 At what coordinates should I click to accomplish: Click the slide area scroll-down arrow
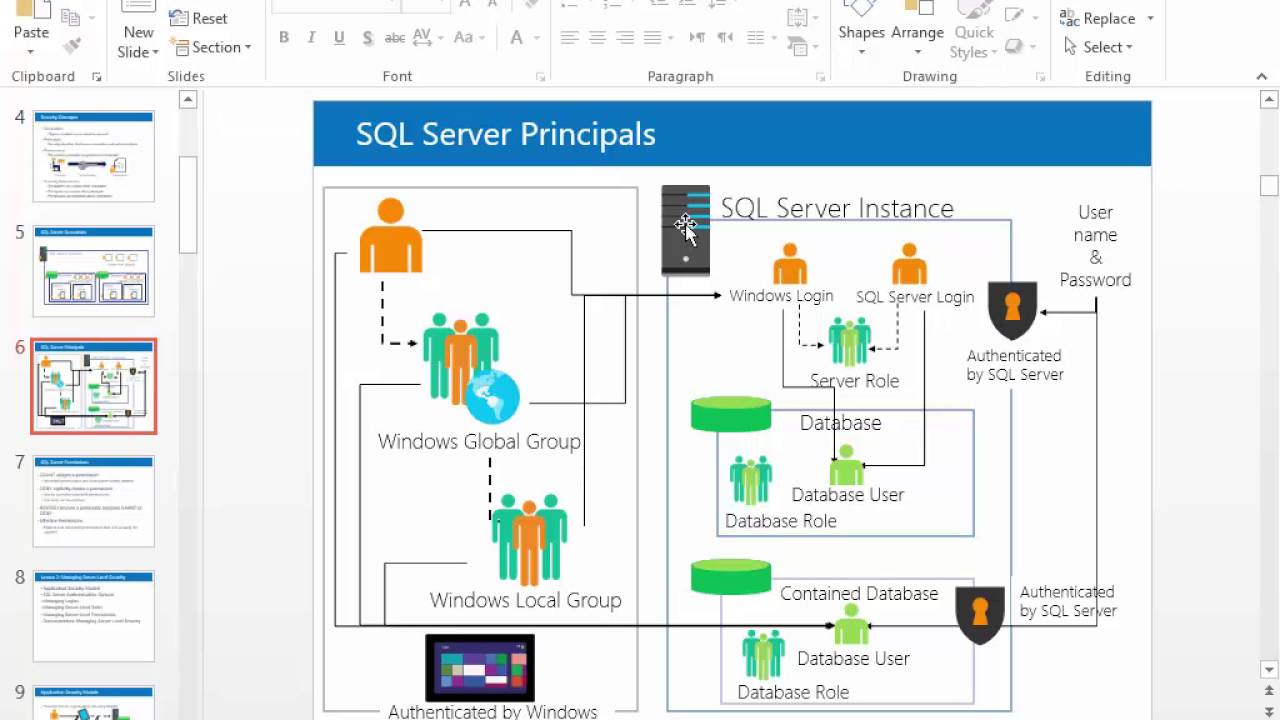tap(1269, 670)
